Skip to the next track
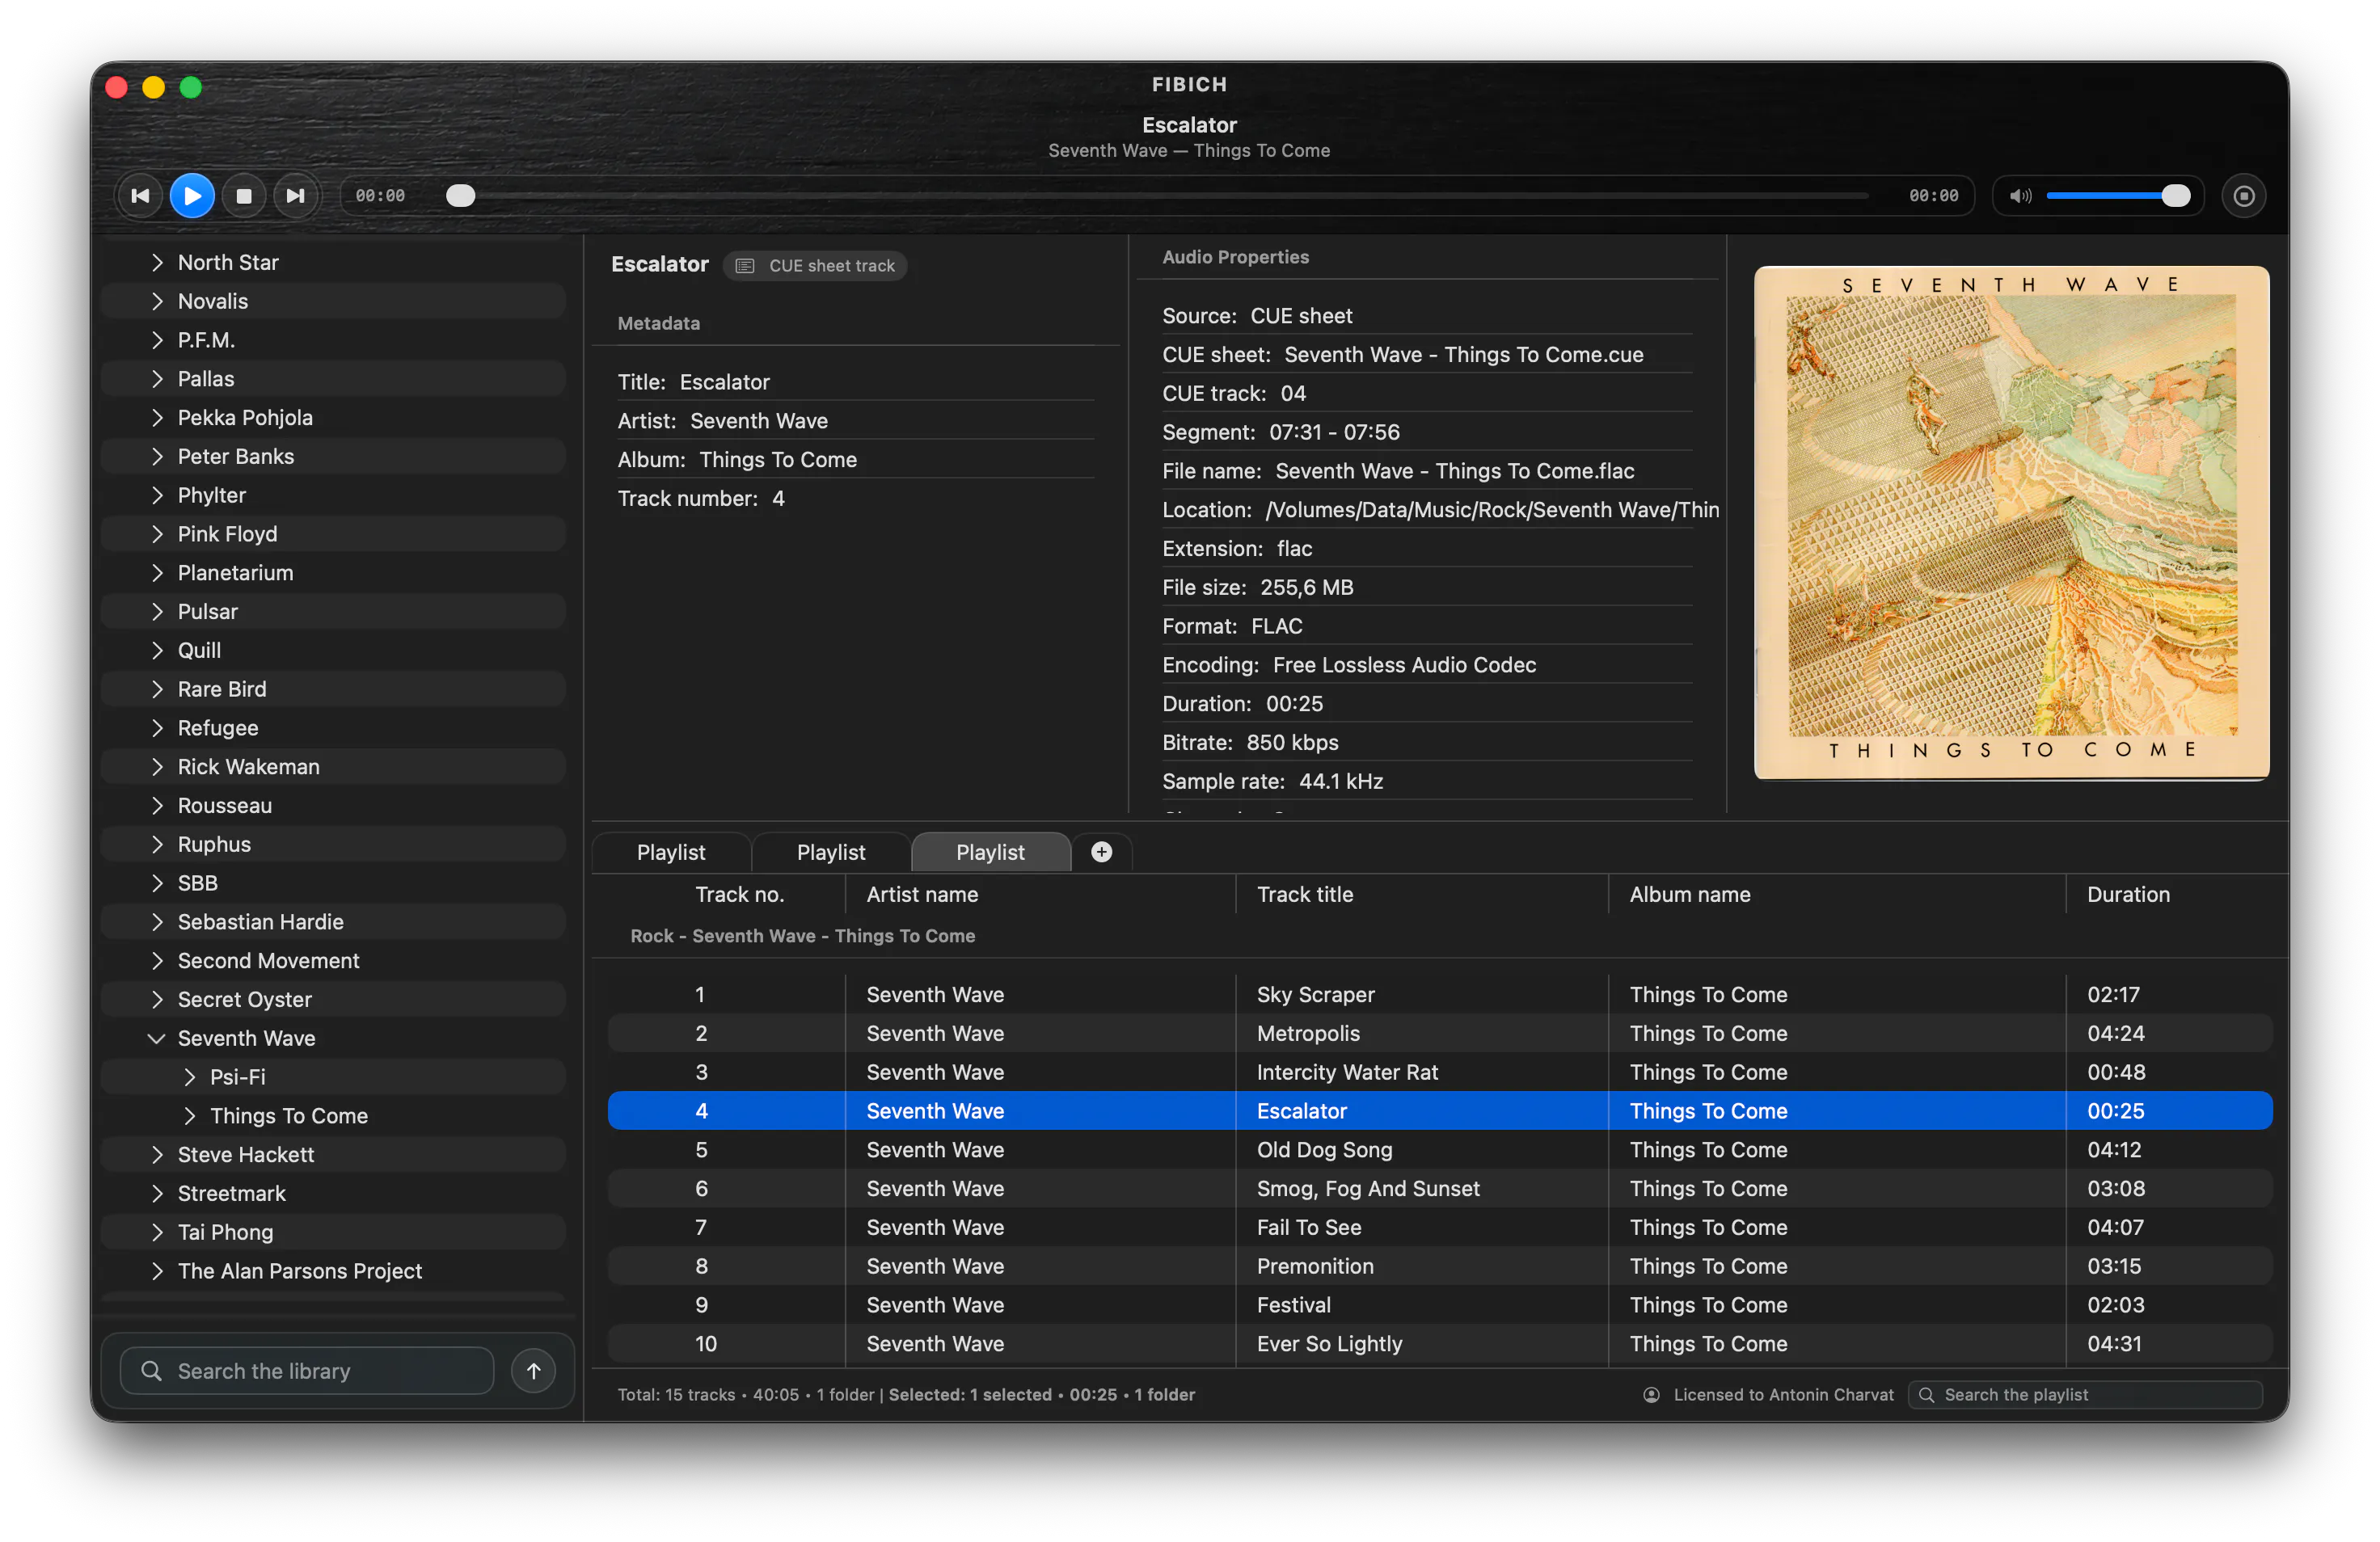Image resolution: width=2380 pixels, height=1542 pixels. tap(295, 196)
